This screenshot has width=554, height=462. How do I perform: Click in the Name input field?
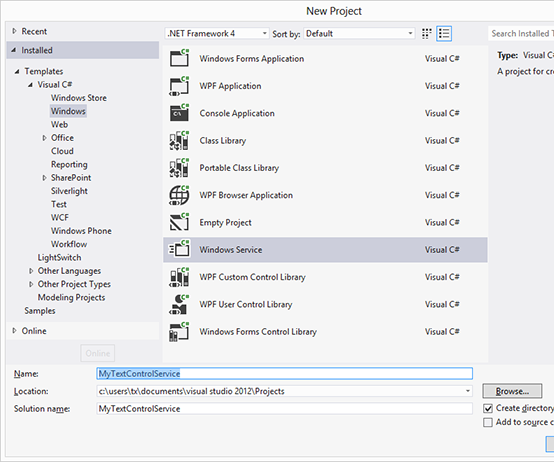tap(284, 373)
